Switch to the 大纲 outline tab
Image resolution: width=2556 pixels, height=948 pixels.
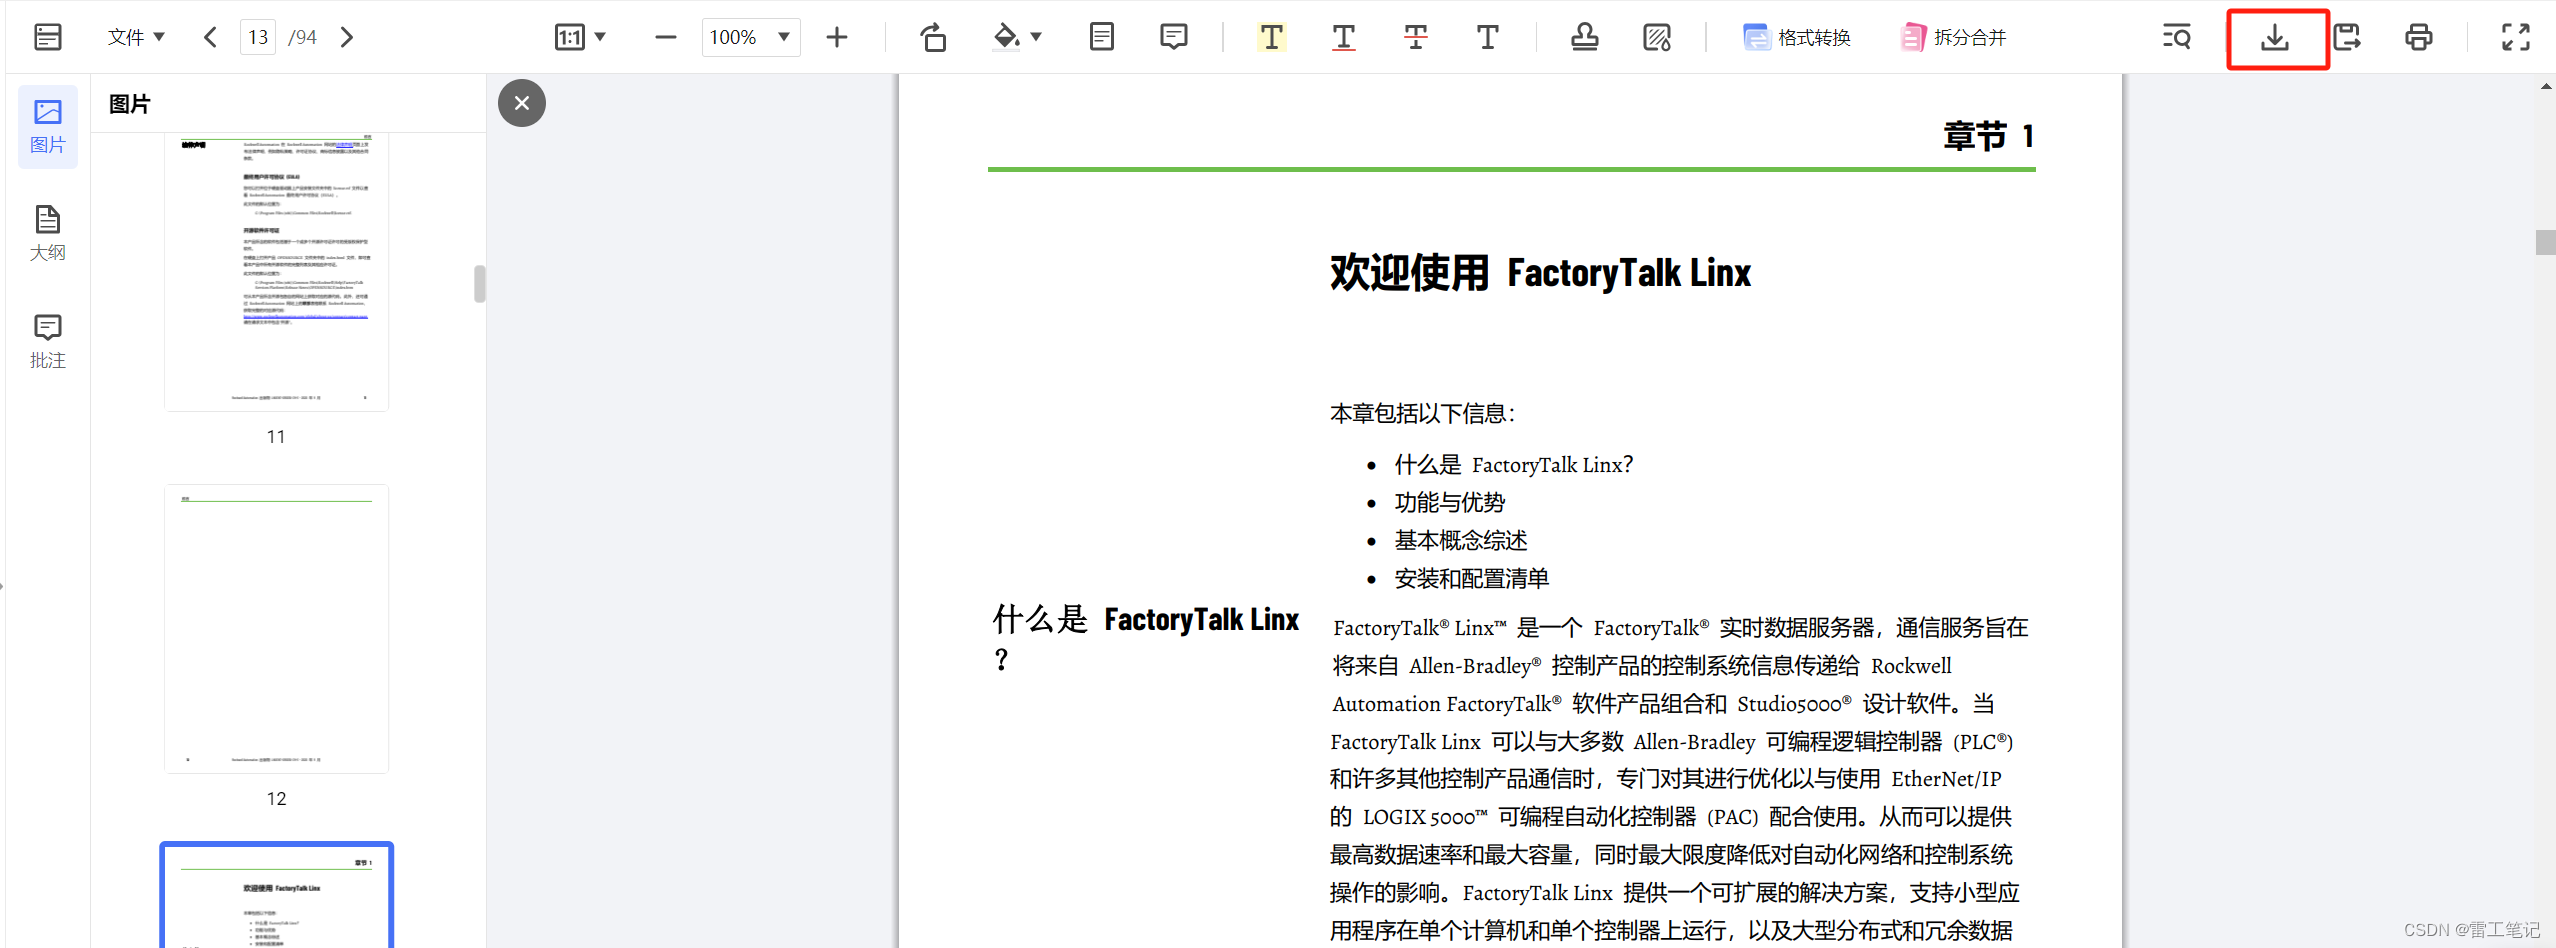(x=47, y=234)
